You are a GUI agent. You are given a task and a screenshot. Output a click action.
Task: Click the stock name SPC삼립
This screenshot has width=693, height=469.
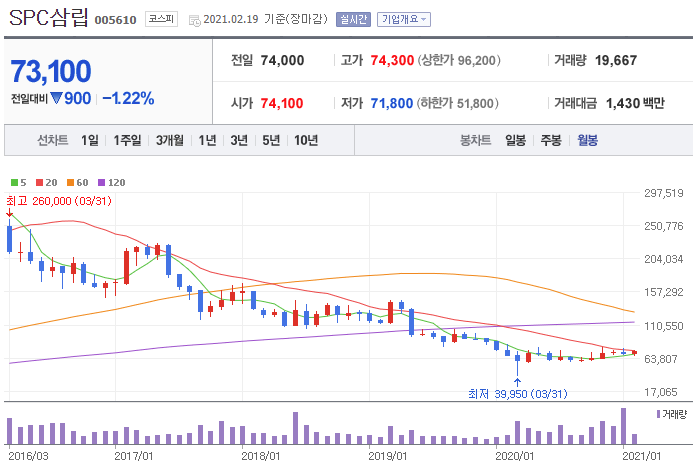click(x=49, y=18)
